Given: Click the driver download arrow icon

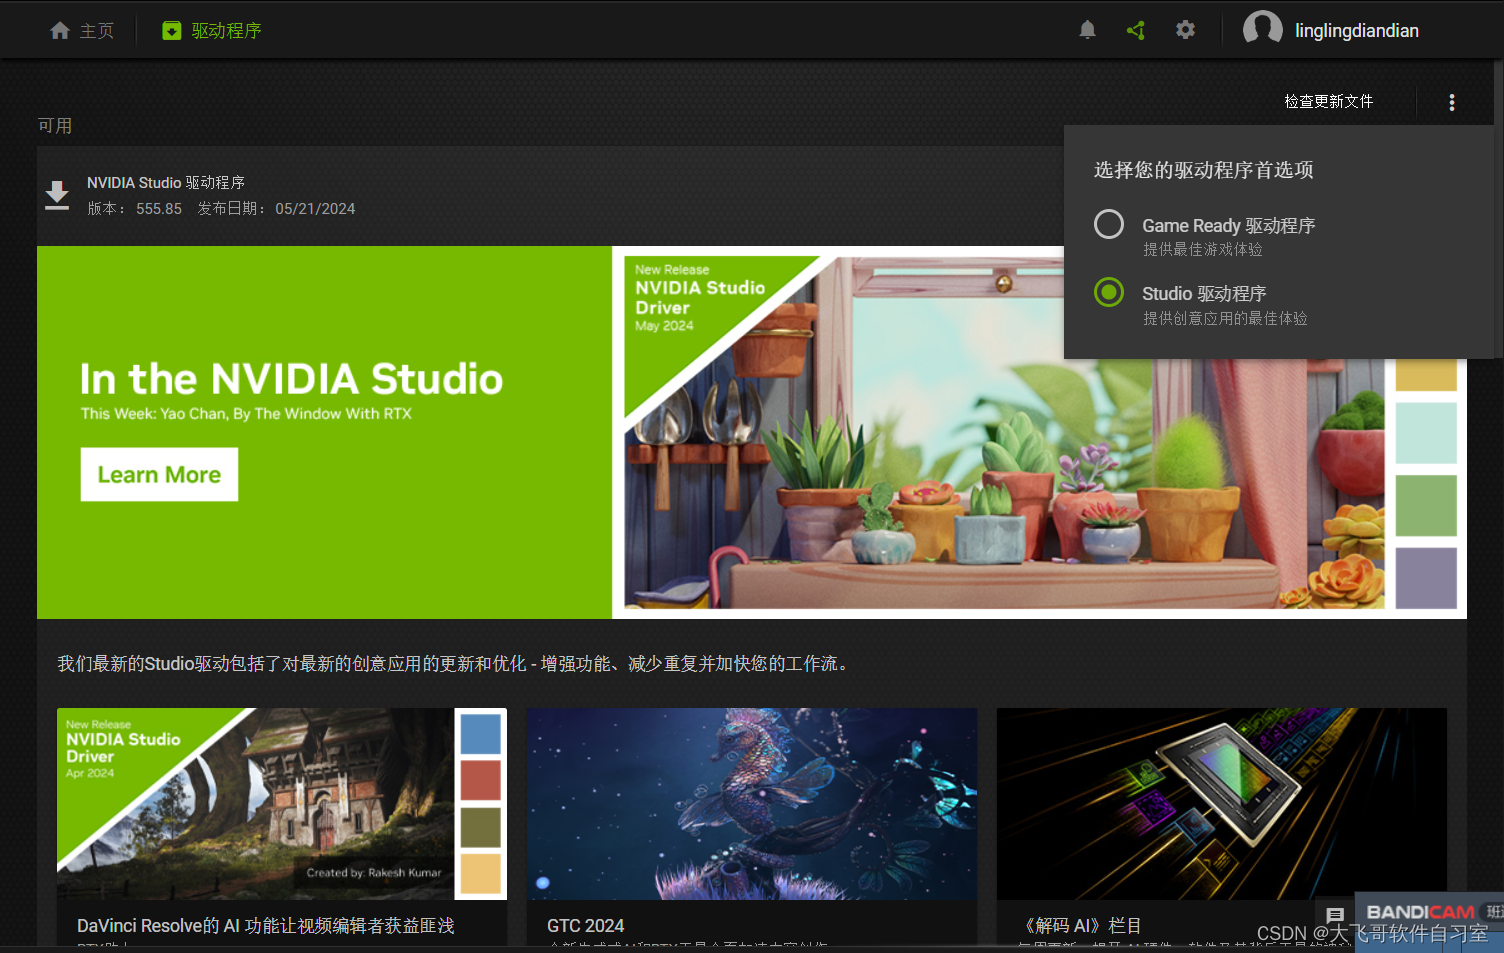Looking at the screenshot, I should (57, 195).
